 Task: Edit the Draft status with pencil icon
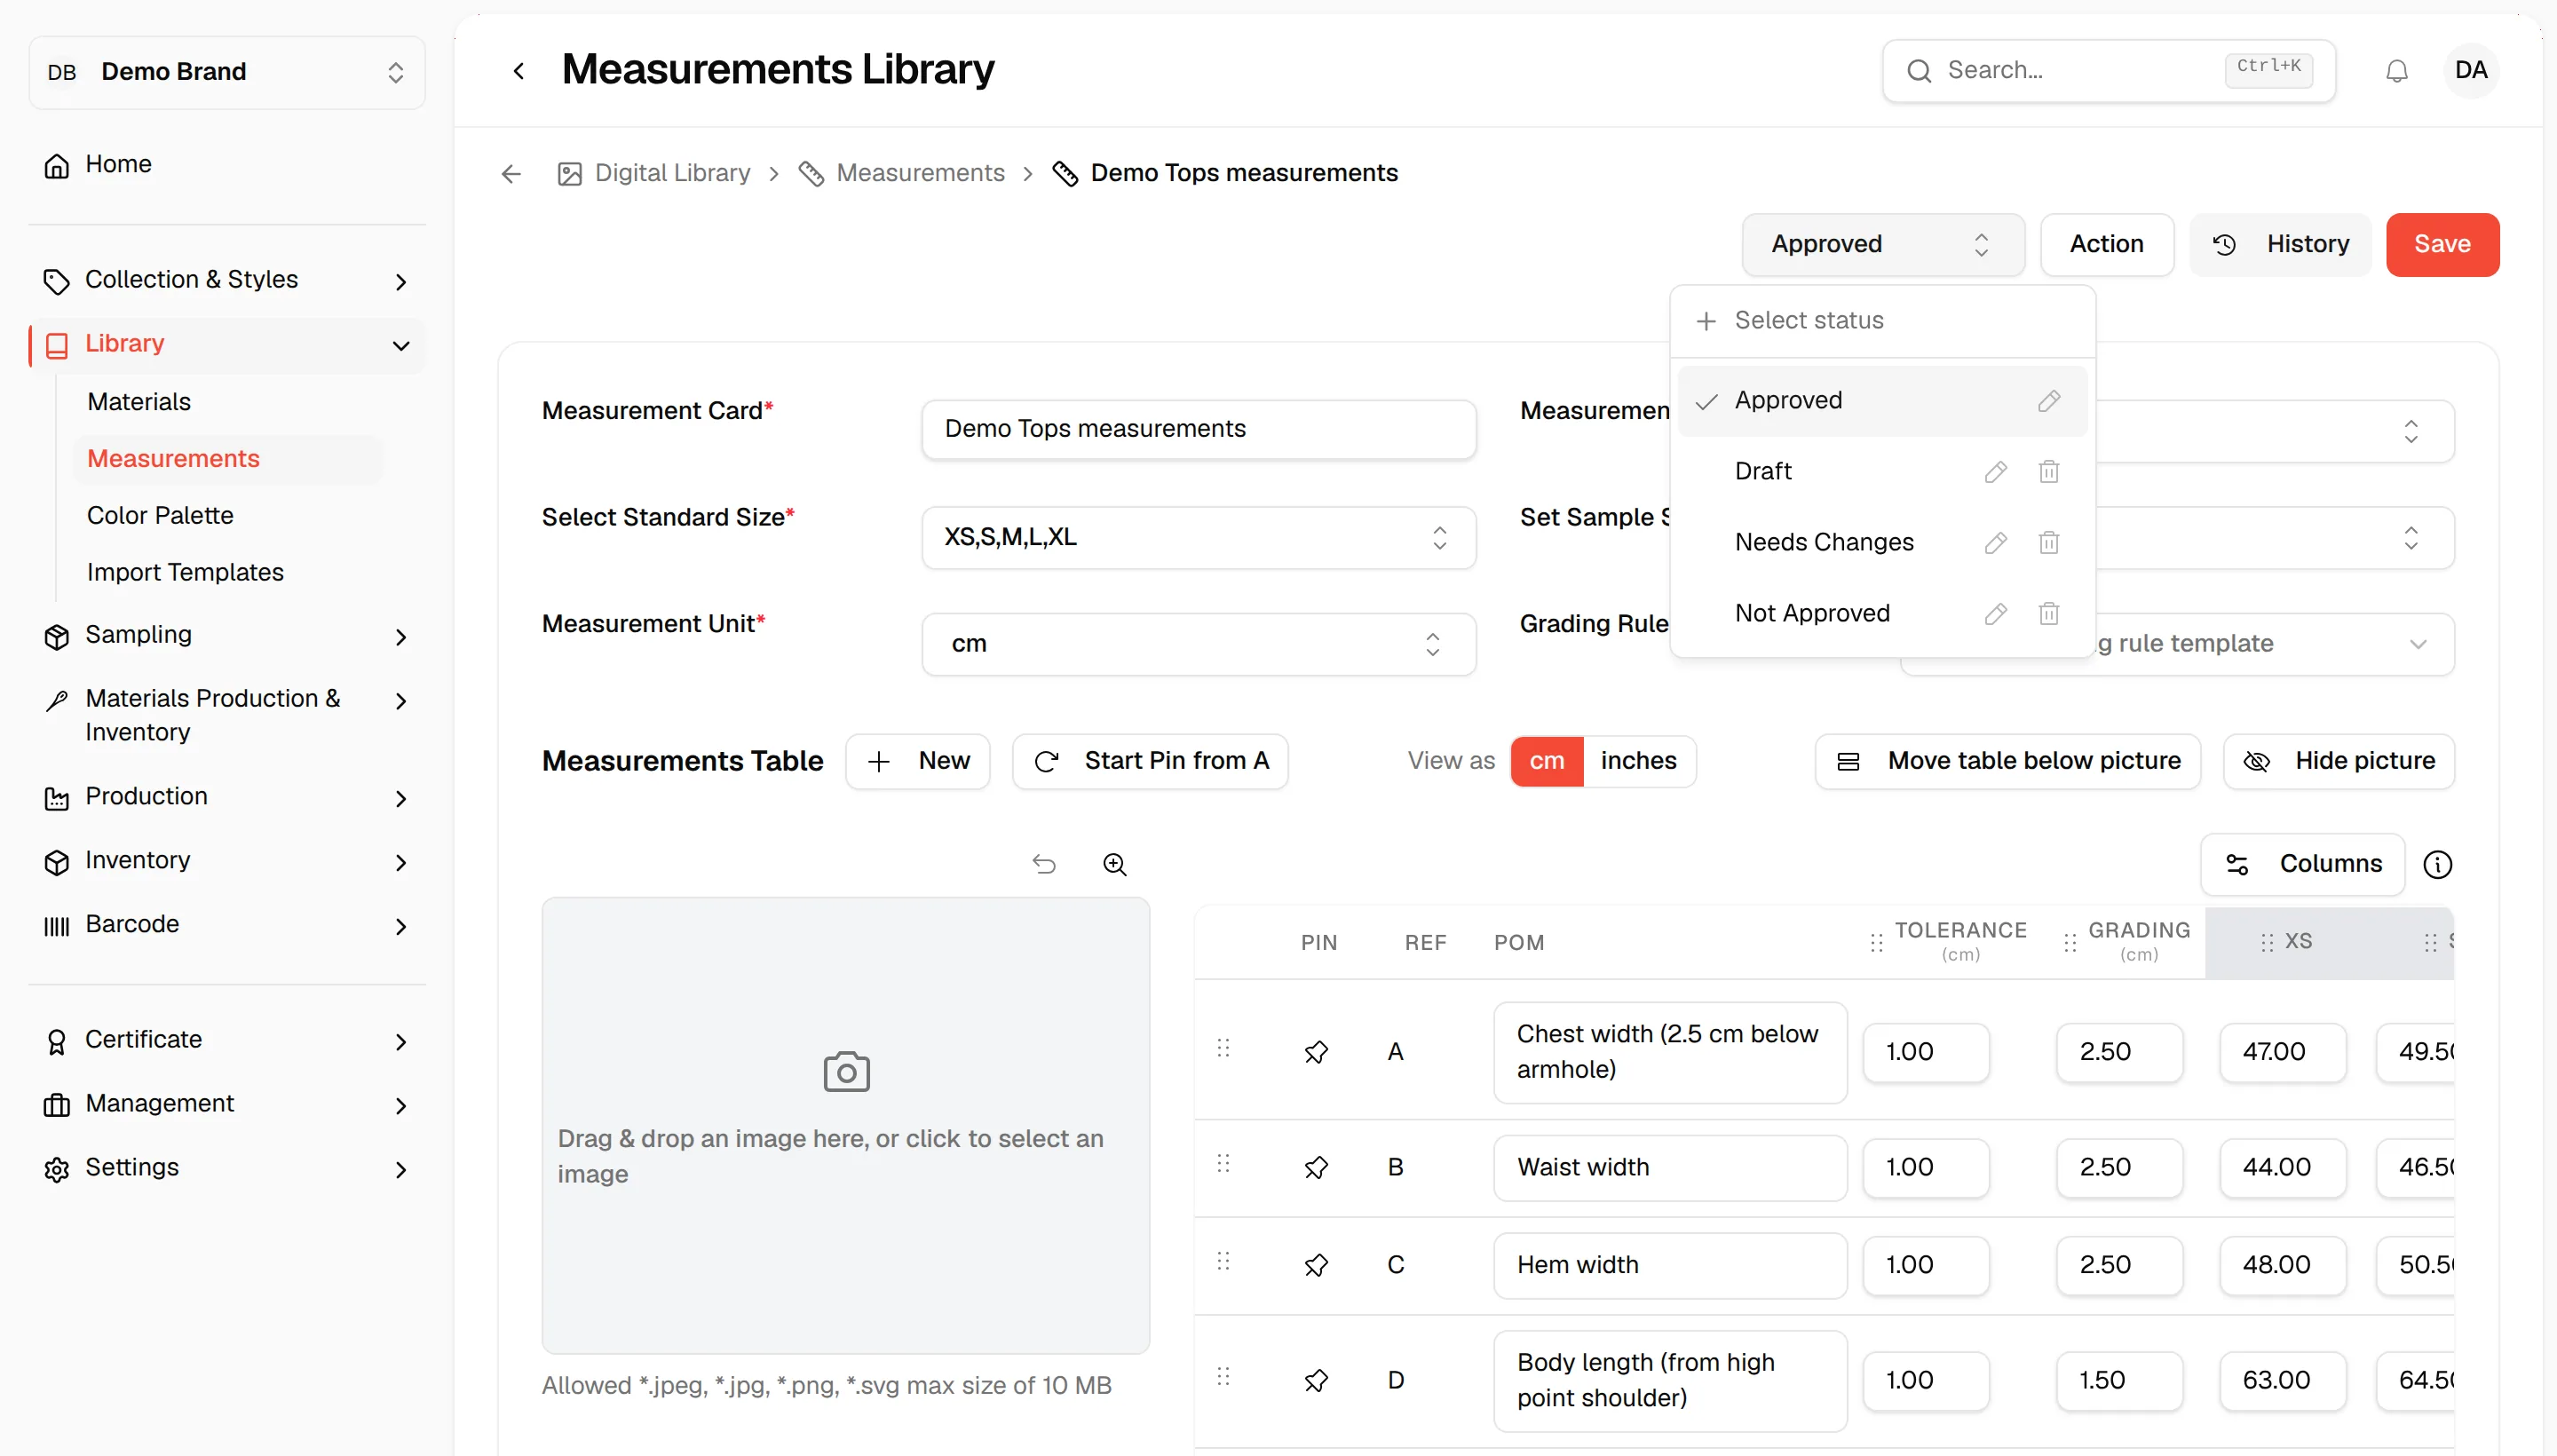pos(1995,471)
